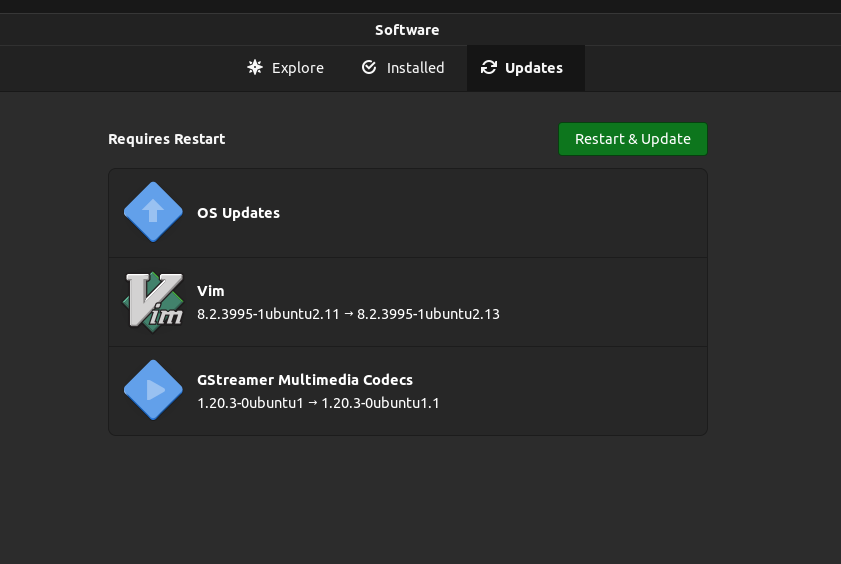Open the Explore tab
This screenshot has width=841, height=564.
[285, 68]
